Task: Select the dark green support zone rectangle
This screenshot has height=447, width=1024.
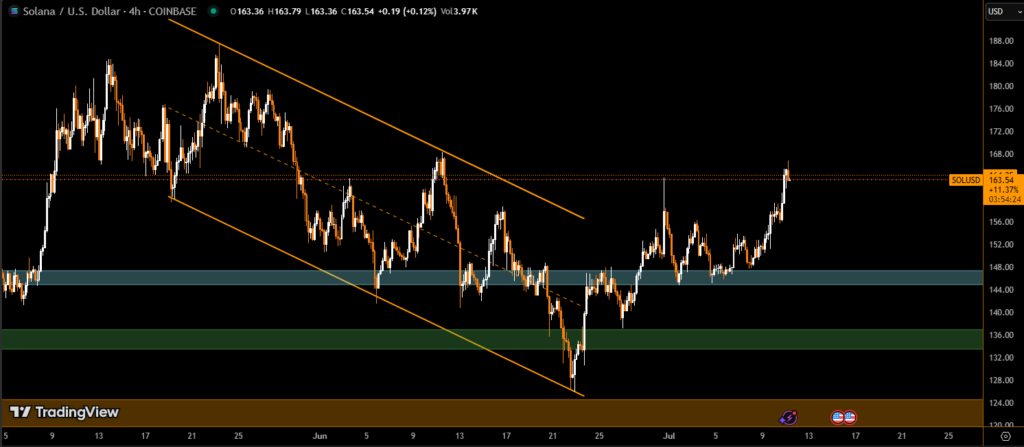Action: (300, 339)
